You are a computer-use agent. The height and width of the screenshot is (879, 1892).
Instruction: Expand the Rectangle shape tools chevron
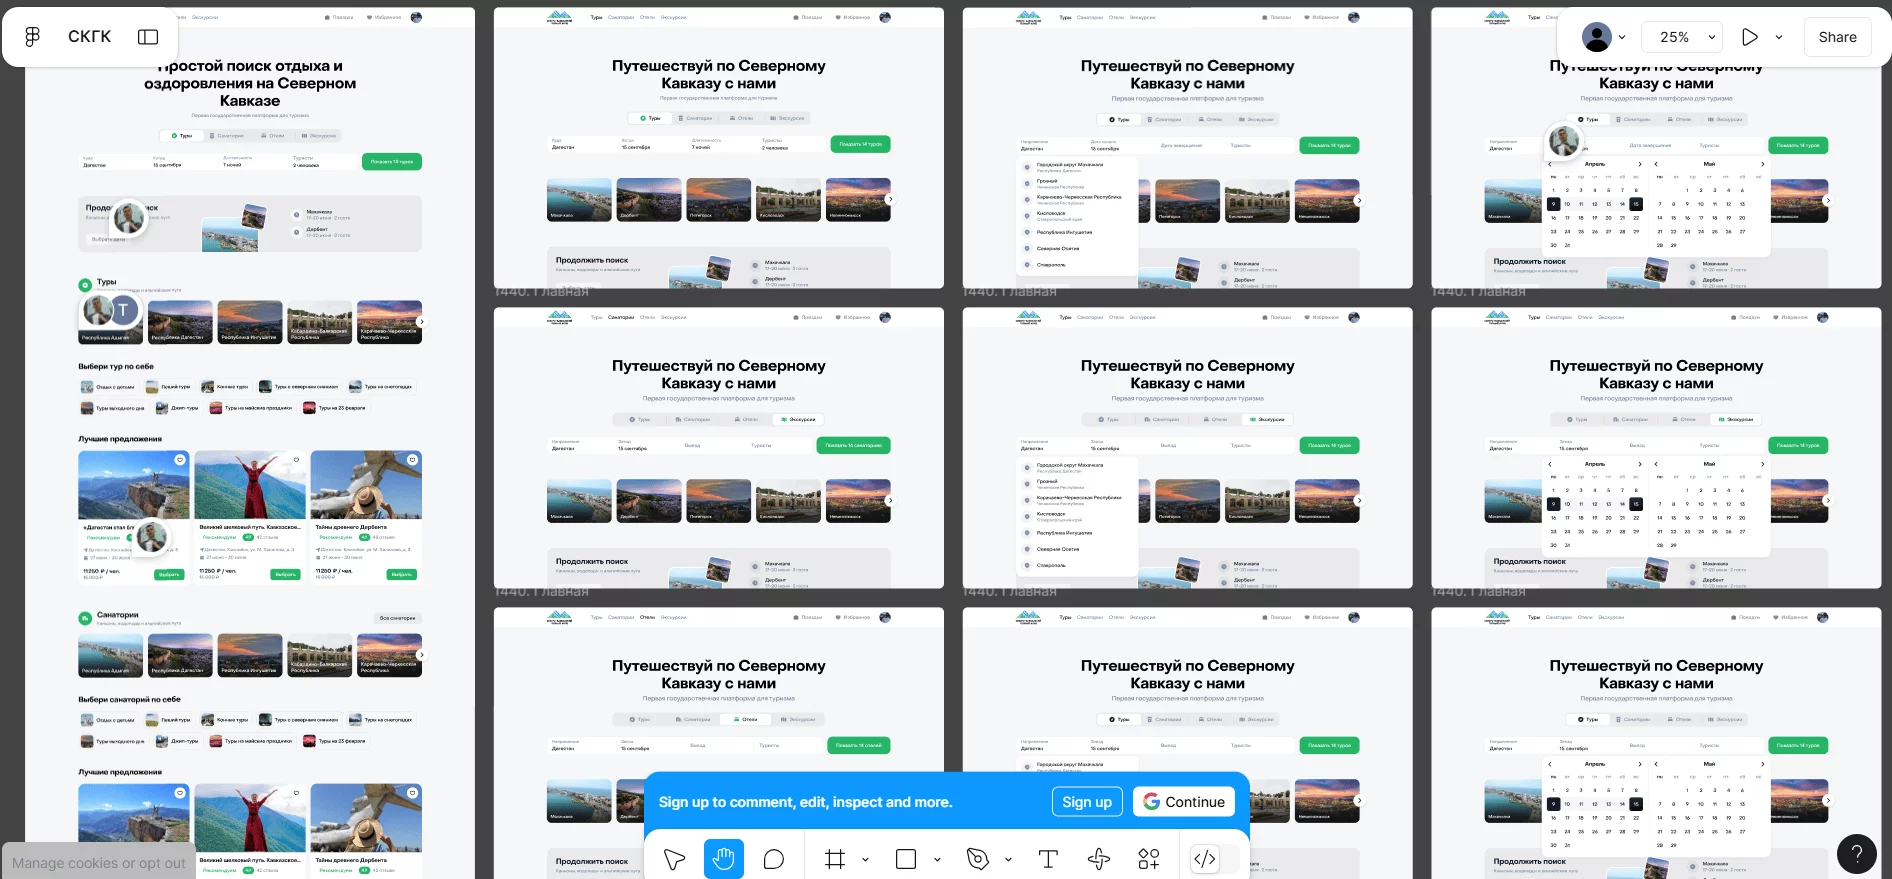pyautogui.click(x=937, y=859)
